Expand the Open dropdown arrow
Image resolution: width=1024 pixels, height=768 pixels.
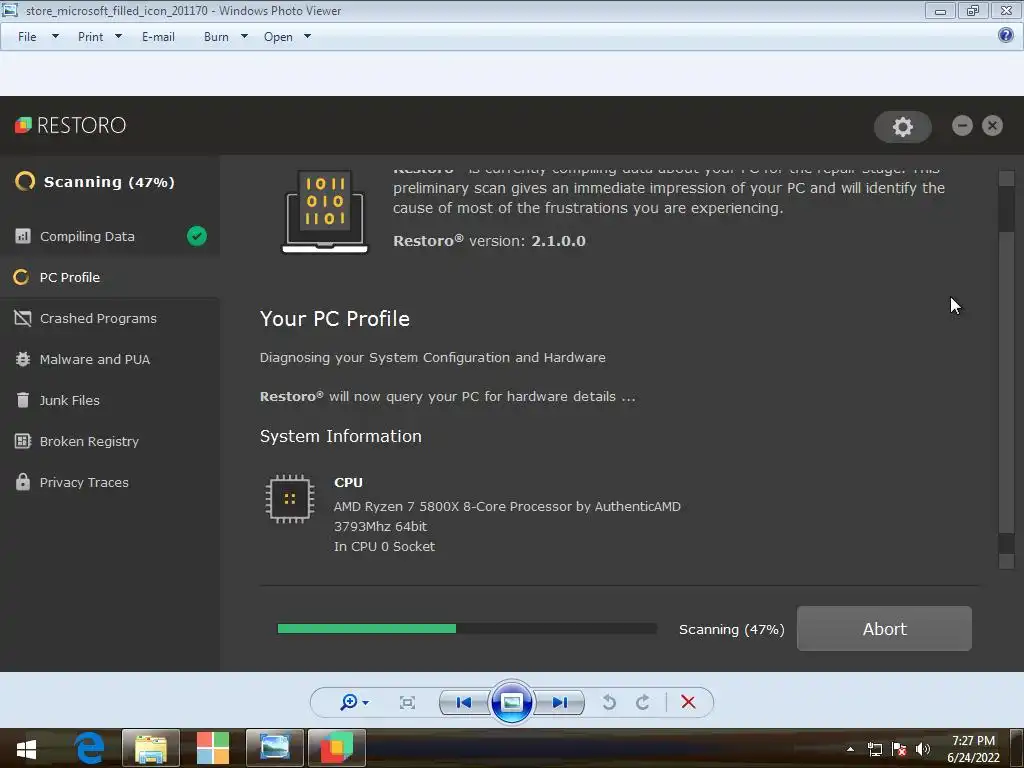click(x=308, y=37)
